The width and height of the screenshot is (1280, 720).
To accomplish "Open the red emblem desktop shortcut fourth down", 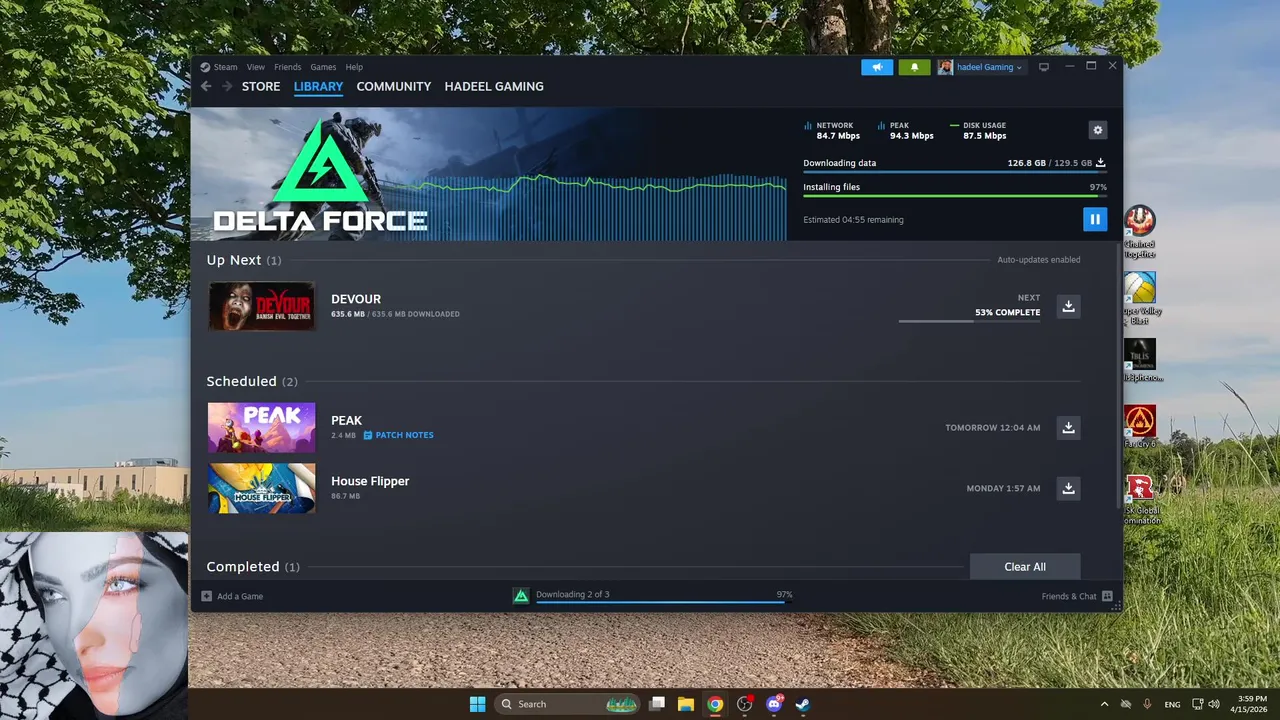I will pyautogui.click(x=1140, y=427).
